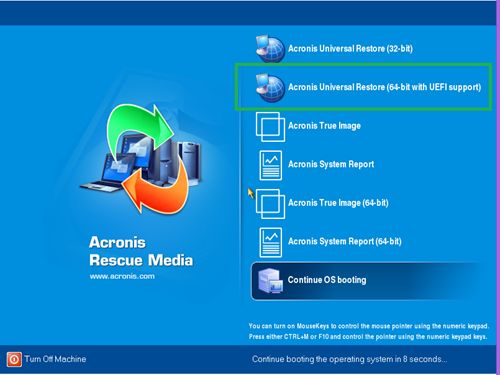Open Acronis True Image
The height and width of the screenshot is (375, 500).
click(324, 126)
